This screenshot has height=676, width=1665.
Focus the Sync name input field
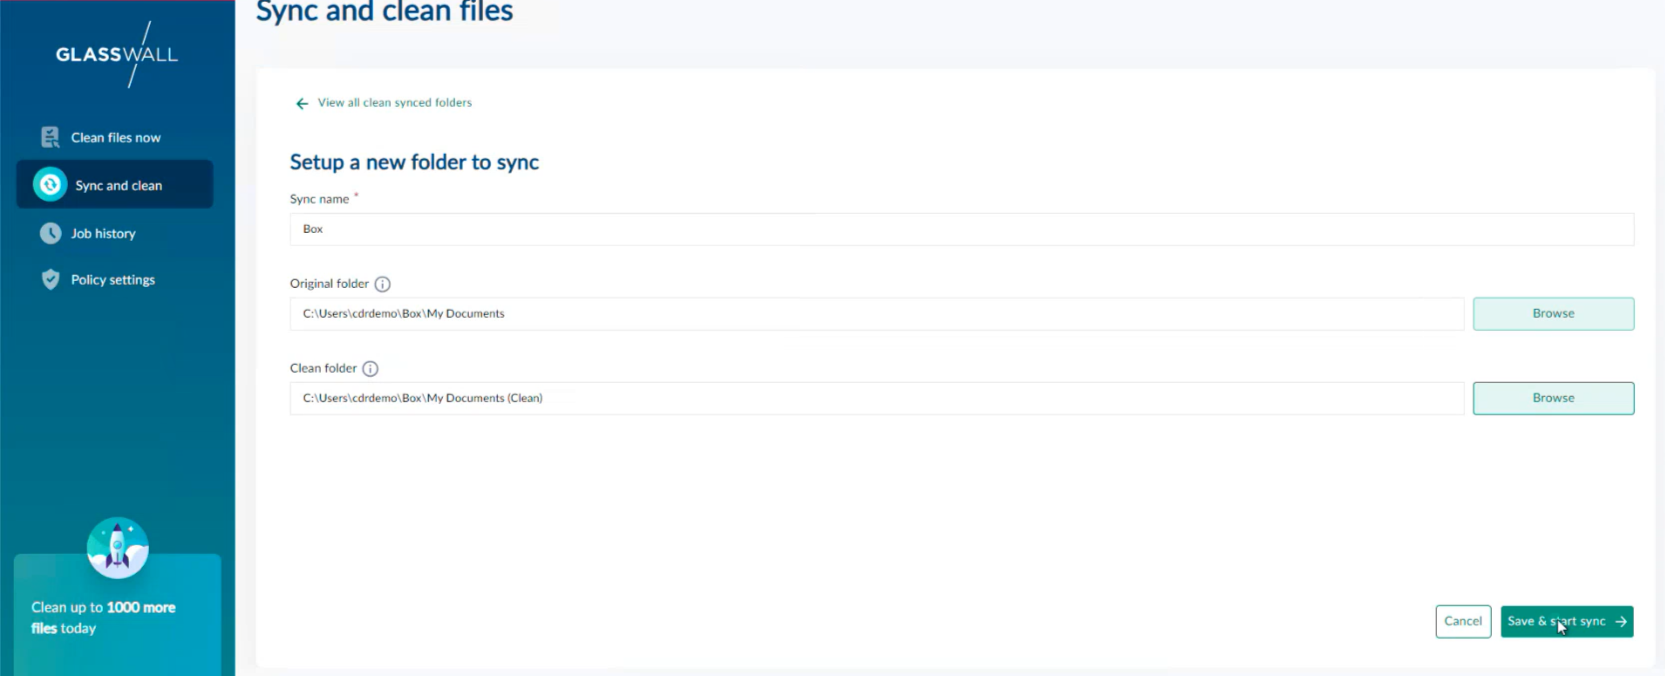click(960, 229)
